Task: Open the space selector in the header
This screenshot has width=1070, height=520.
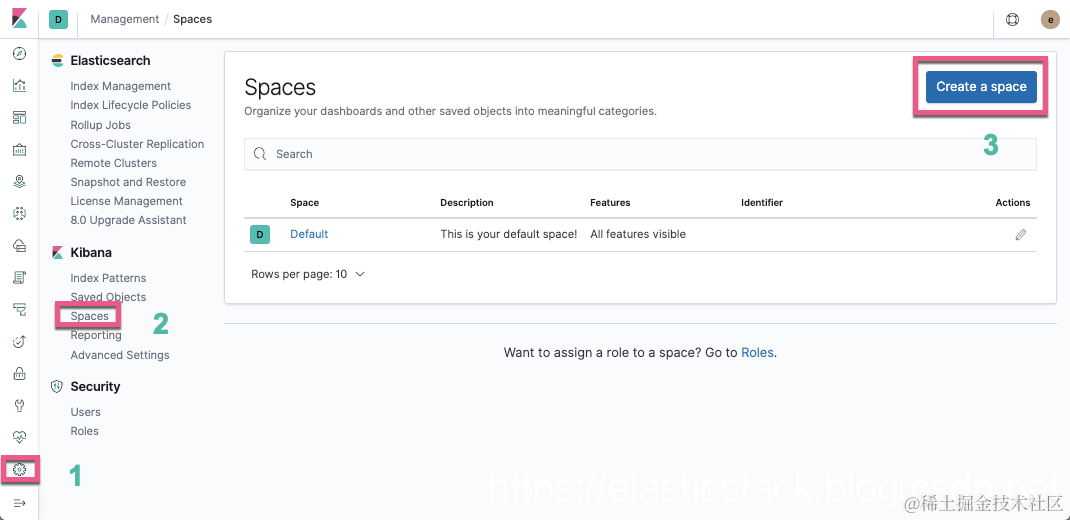Action: click(58, 19)
